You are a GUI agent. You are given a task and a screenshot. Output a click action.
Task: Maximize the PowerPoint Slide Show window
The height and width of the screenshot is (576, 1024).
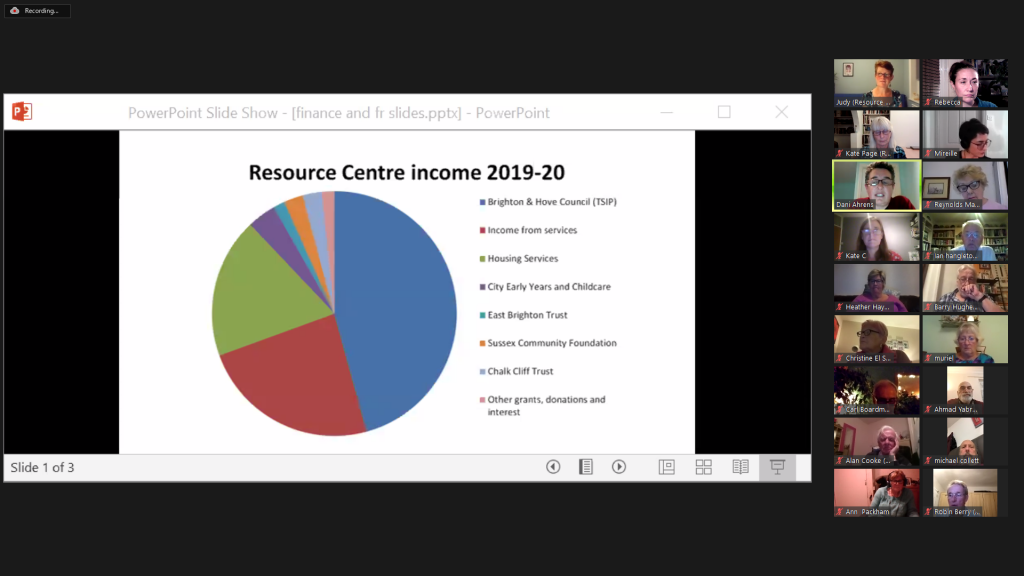click(724, 112)
